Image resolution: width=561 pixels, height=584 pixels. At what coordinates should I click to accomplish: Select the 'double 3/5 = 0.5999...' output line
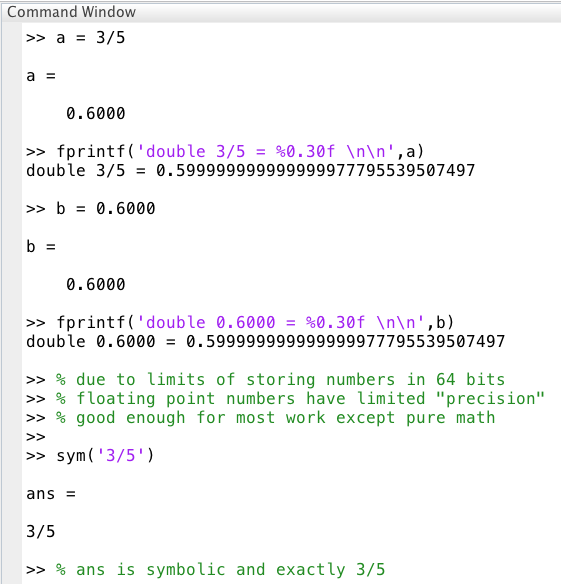[x=251, y=171]
